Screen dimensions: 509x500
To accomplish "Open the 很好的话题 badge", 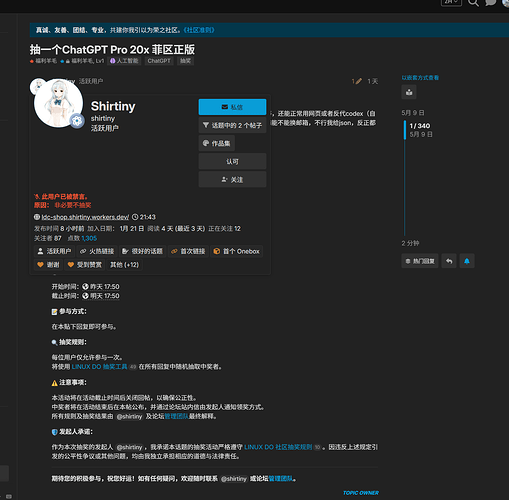I will click(142, 251).
